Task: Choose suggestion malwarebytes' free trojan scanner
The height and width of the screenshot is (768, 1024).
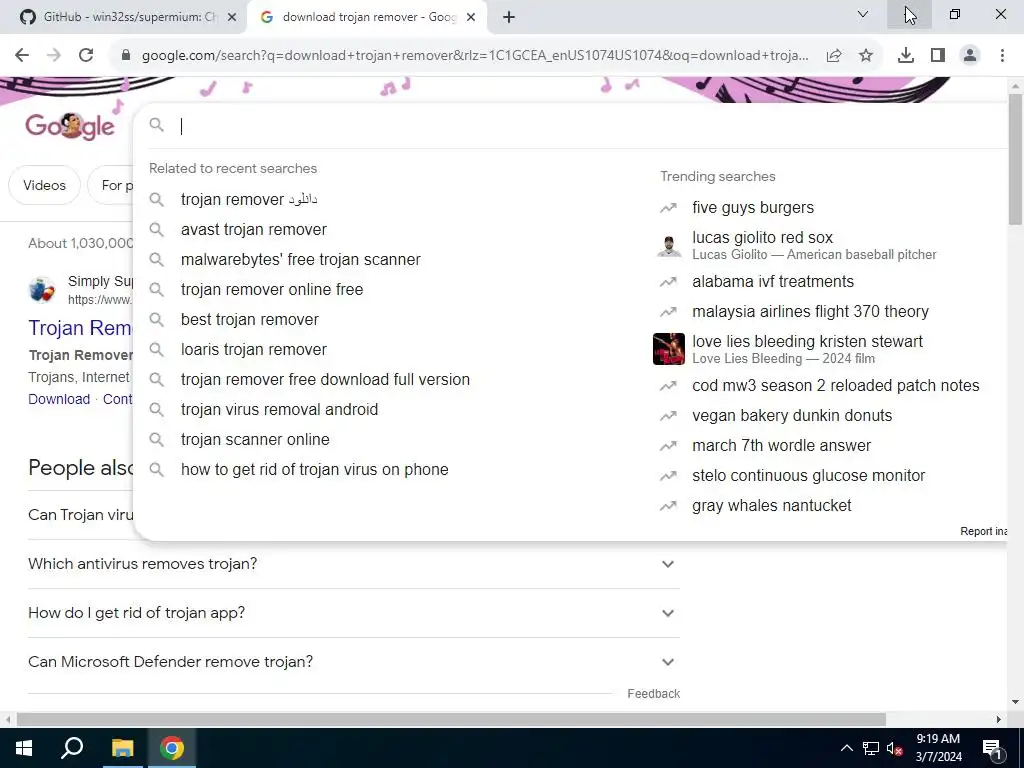Action: (300, 260)
